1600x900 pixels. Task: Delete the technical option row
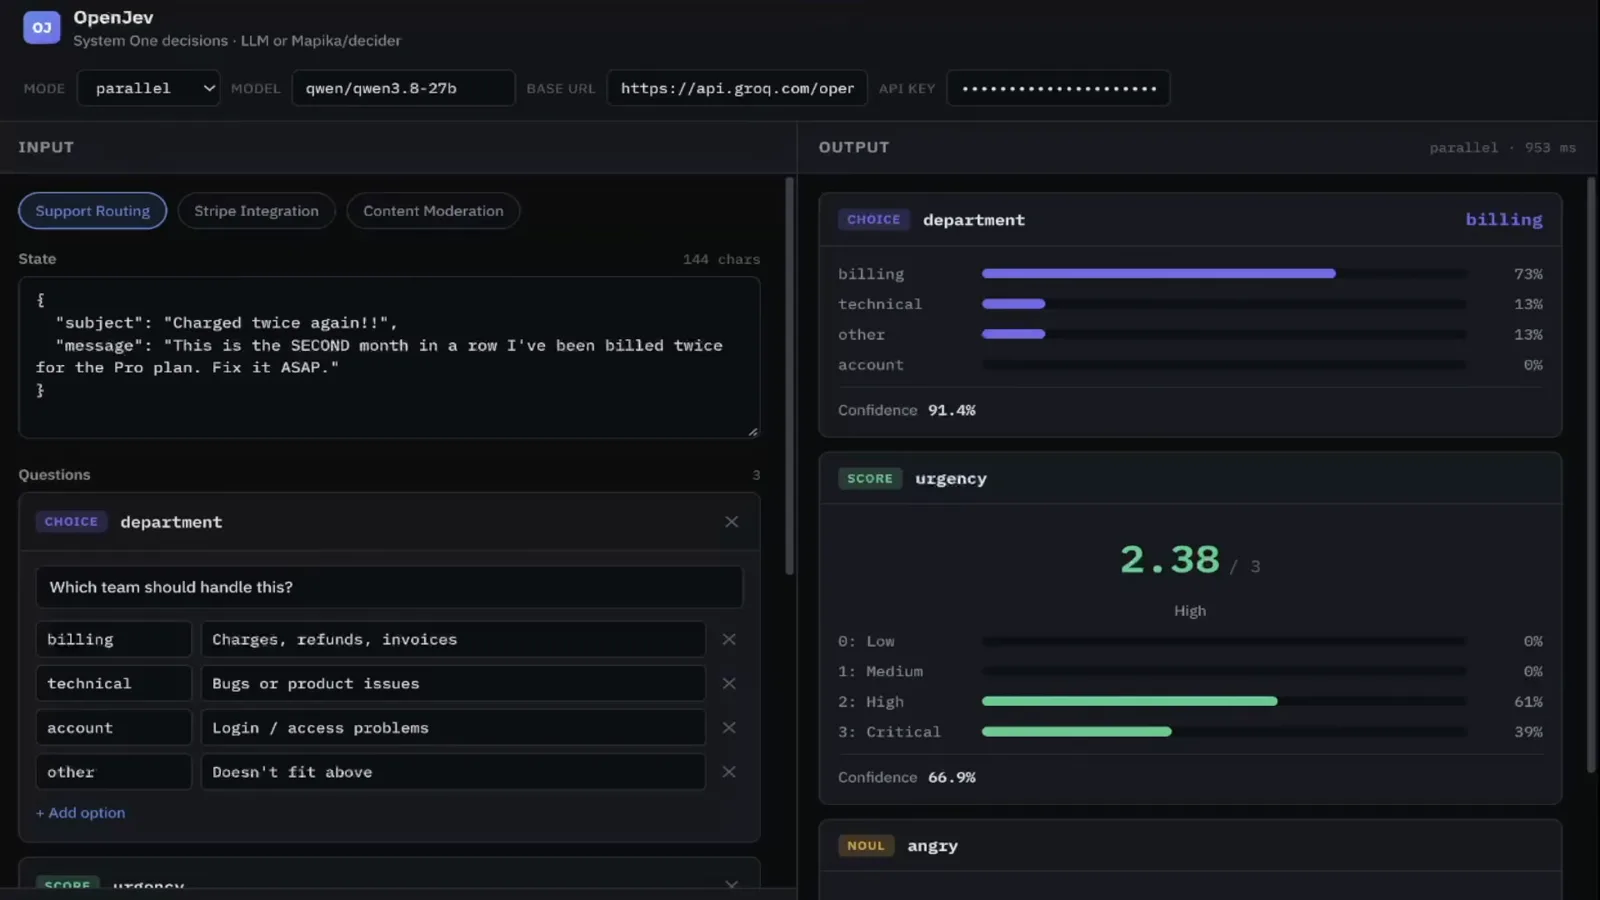click(x=729, y=684)
